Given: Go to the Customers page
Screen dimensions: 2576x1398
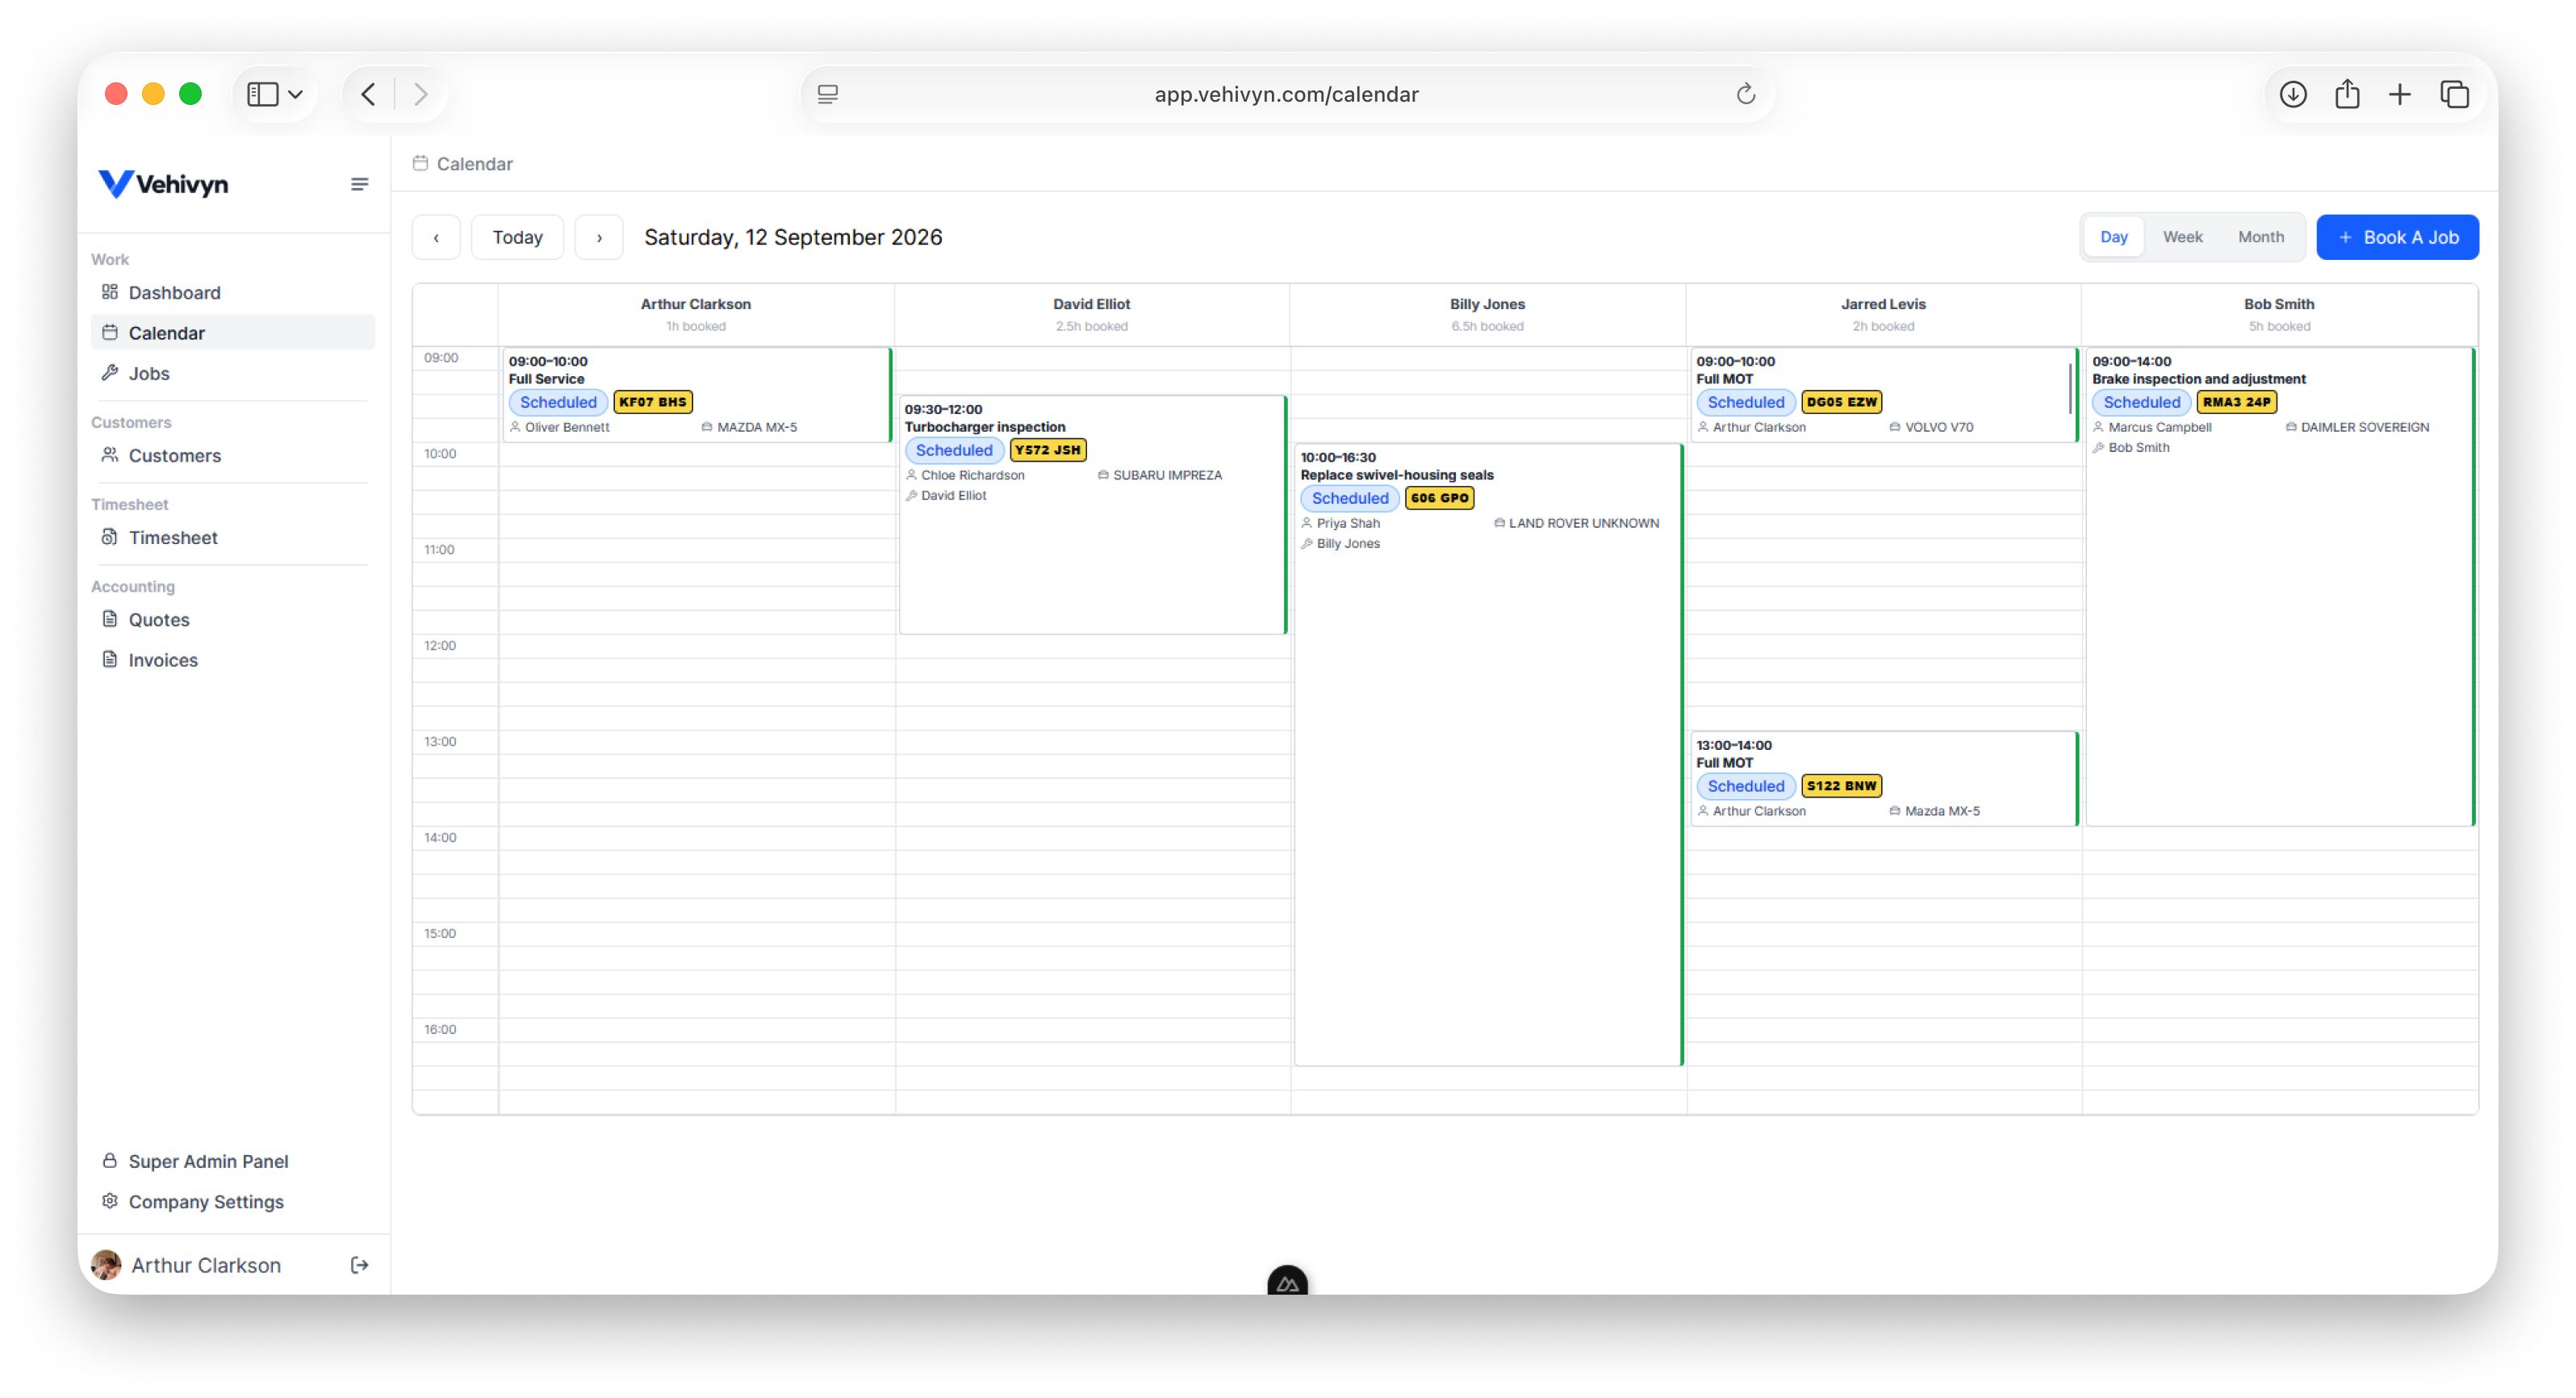Looking at the screenshot, I should point(232,455).
